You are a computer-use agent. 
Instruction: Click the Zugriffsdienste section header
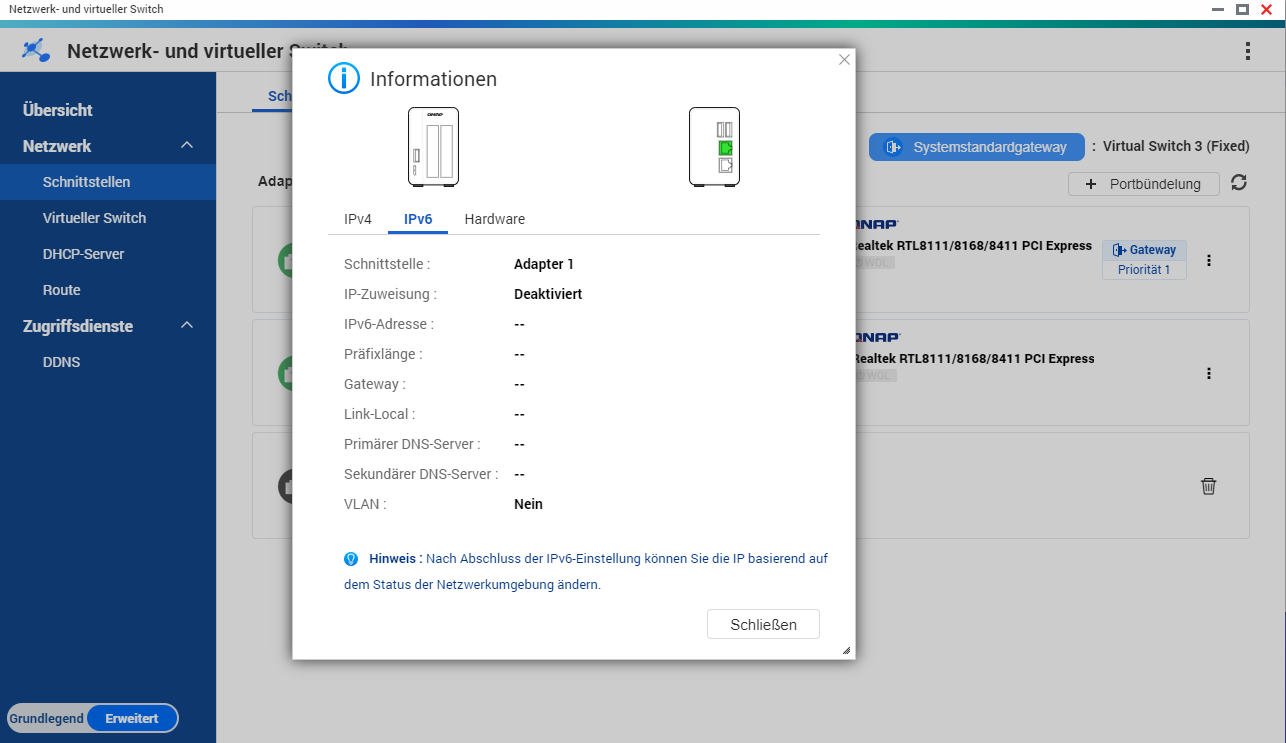pyautogui.click(x=78, y=326)
